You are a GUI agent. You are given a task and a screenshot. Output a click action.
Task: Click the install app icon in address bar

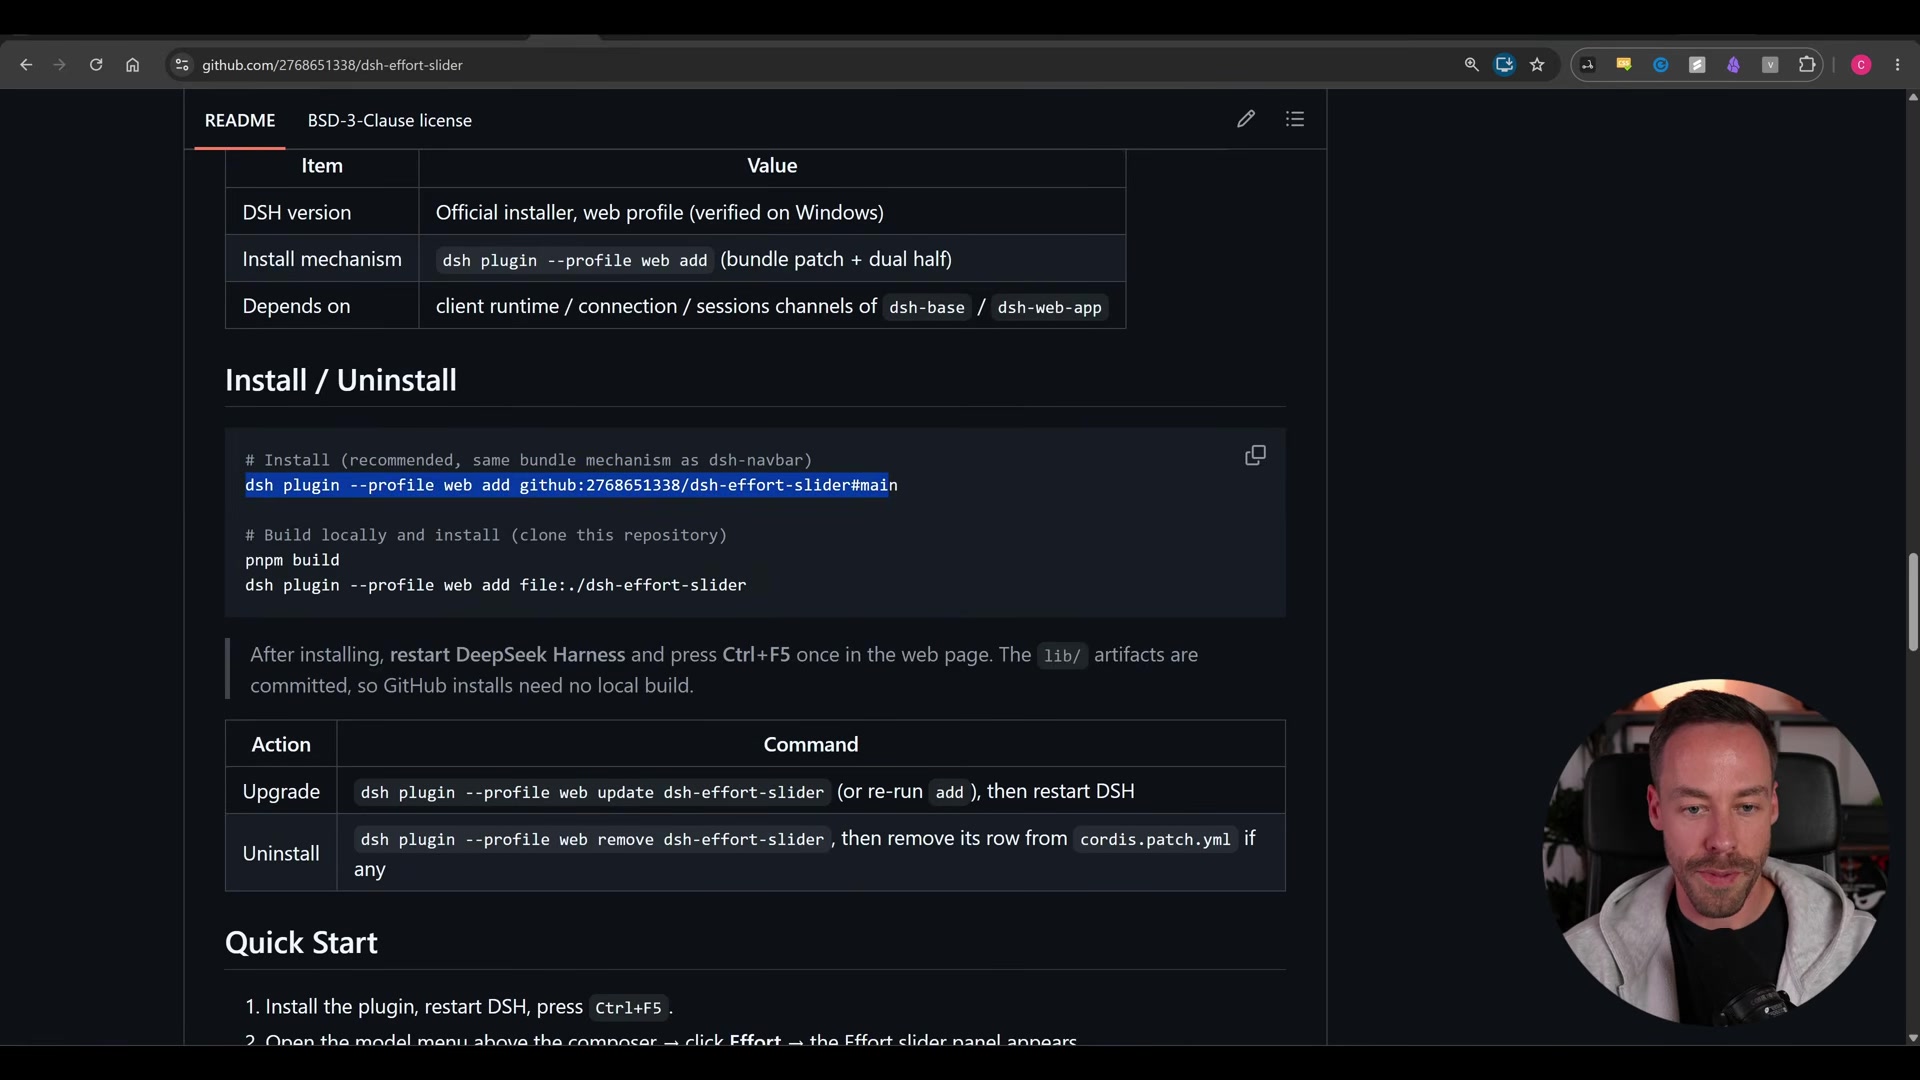pos(1504,65)
